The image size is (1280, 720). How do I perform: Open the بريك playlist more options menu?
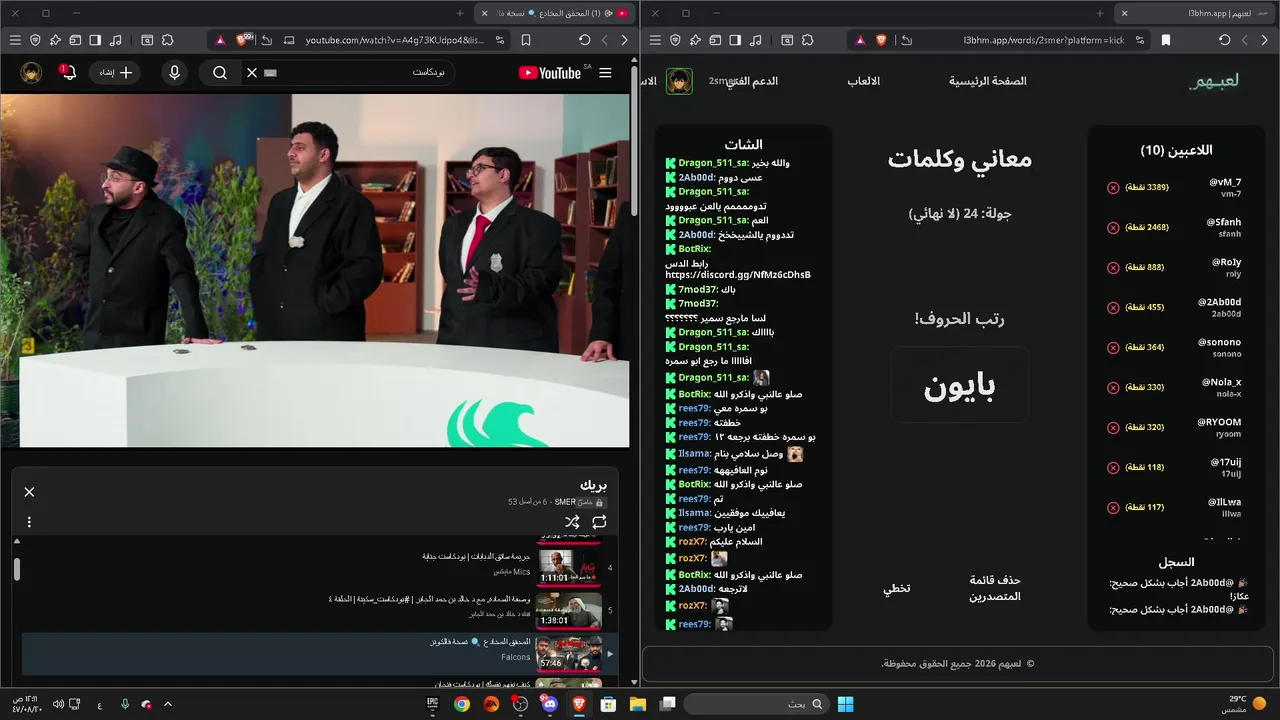[x=29, y=522]
